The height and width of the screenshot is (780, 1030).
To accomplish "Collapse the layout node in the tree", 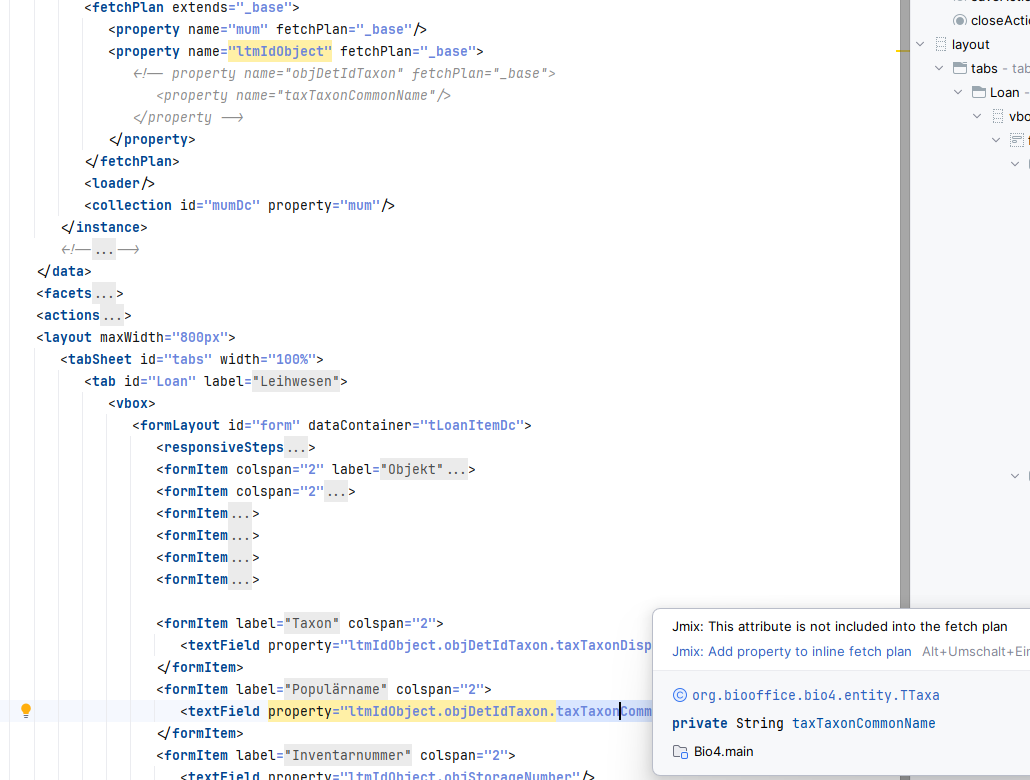I will (x=920, y=44).
